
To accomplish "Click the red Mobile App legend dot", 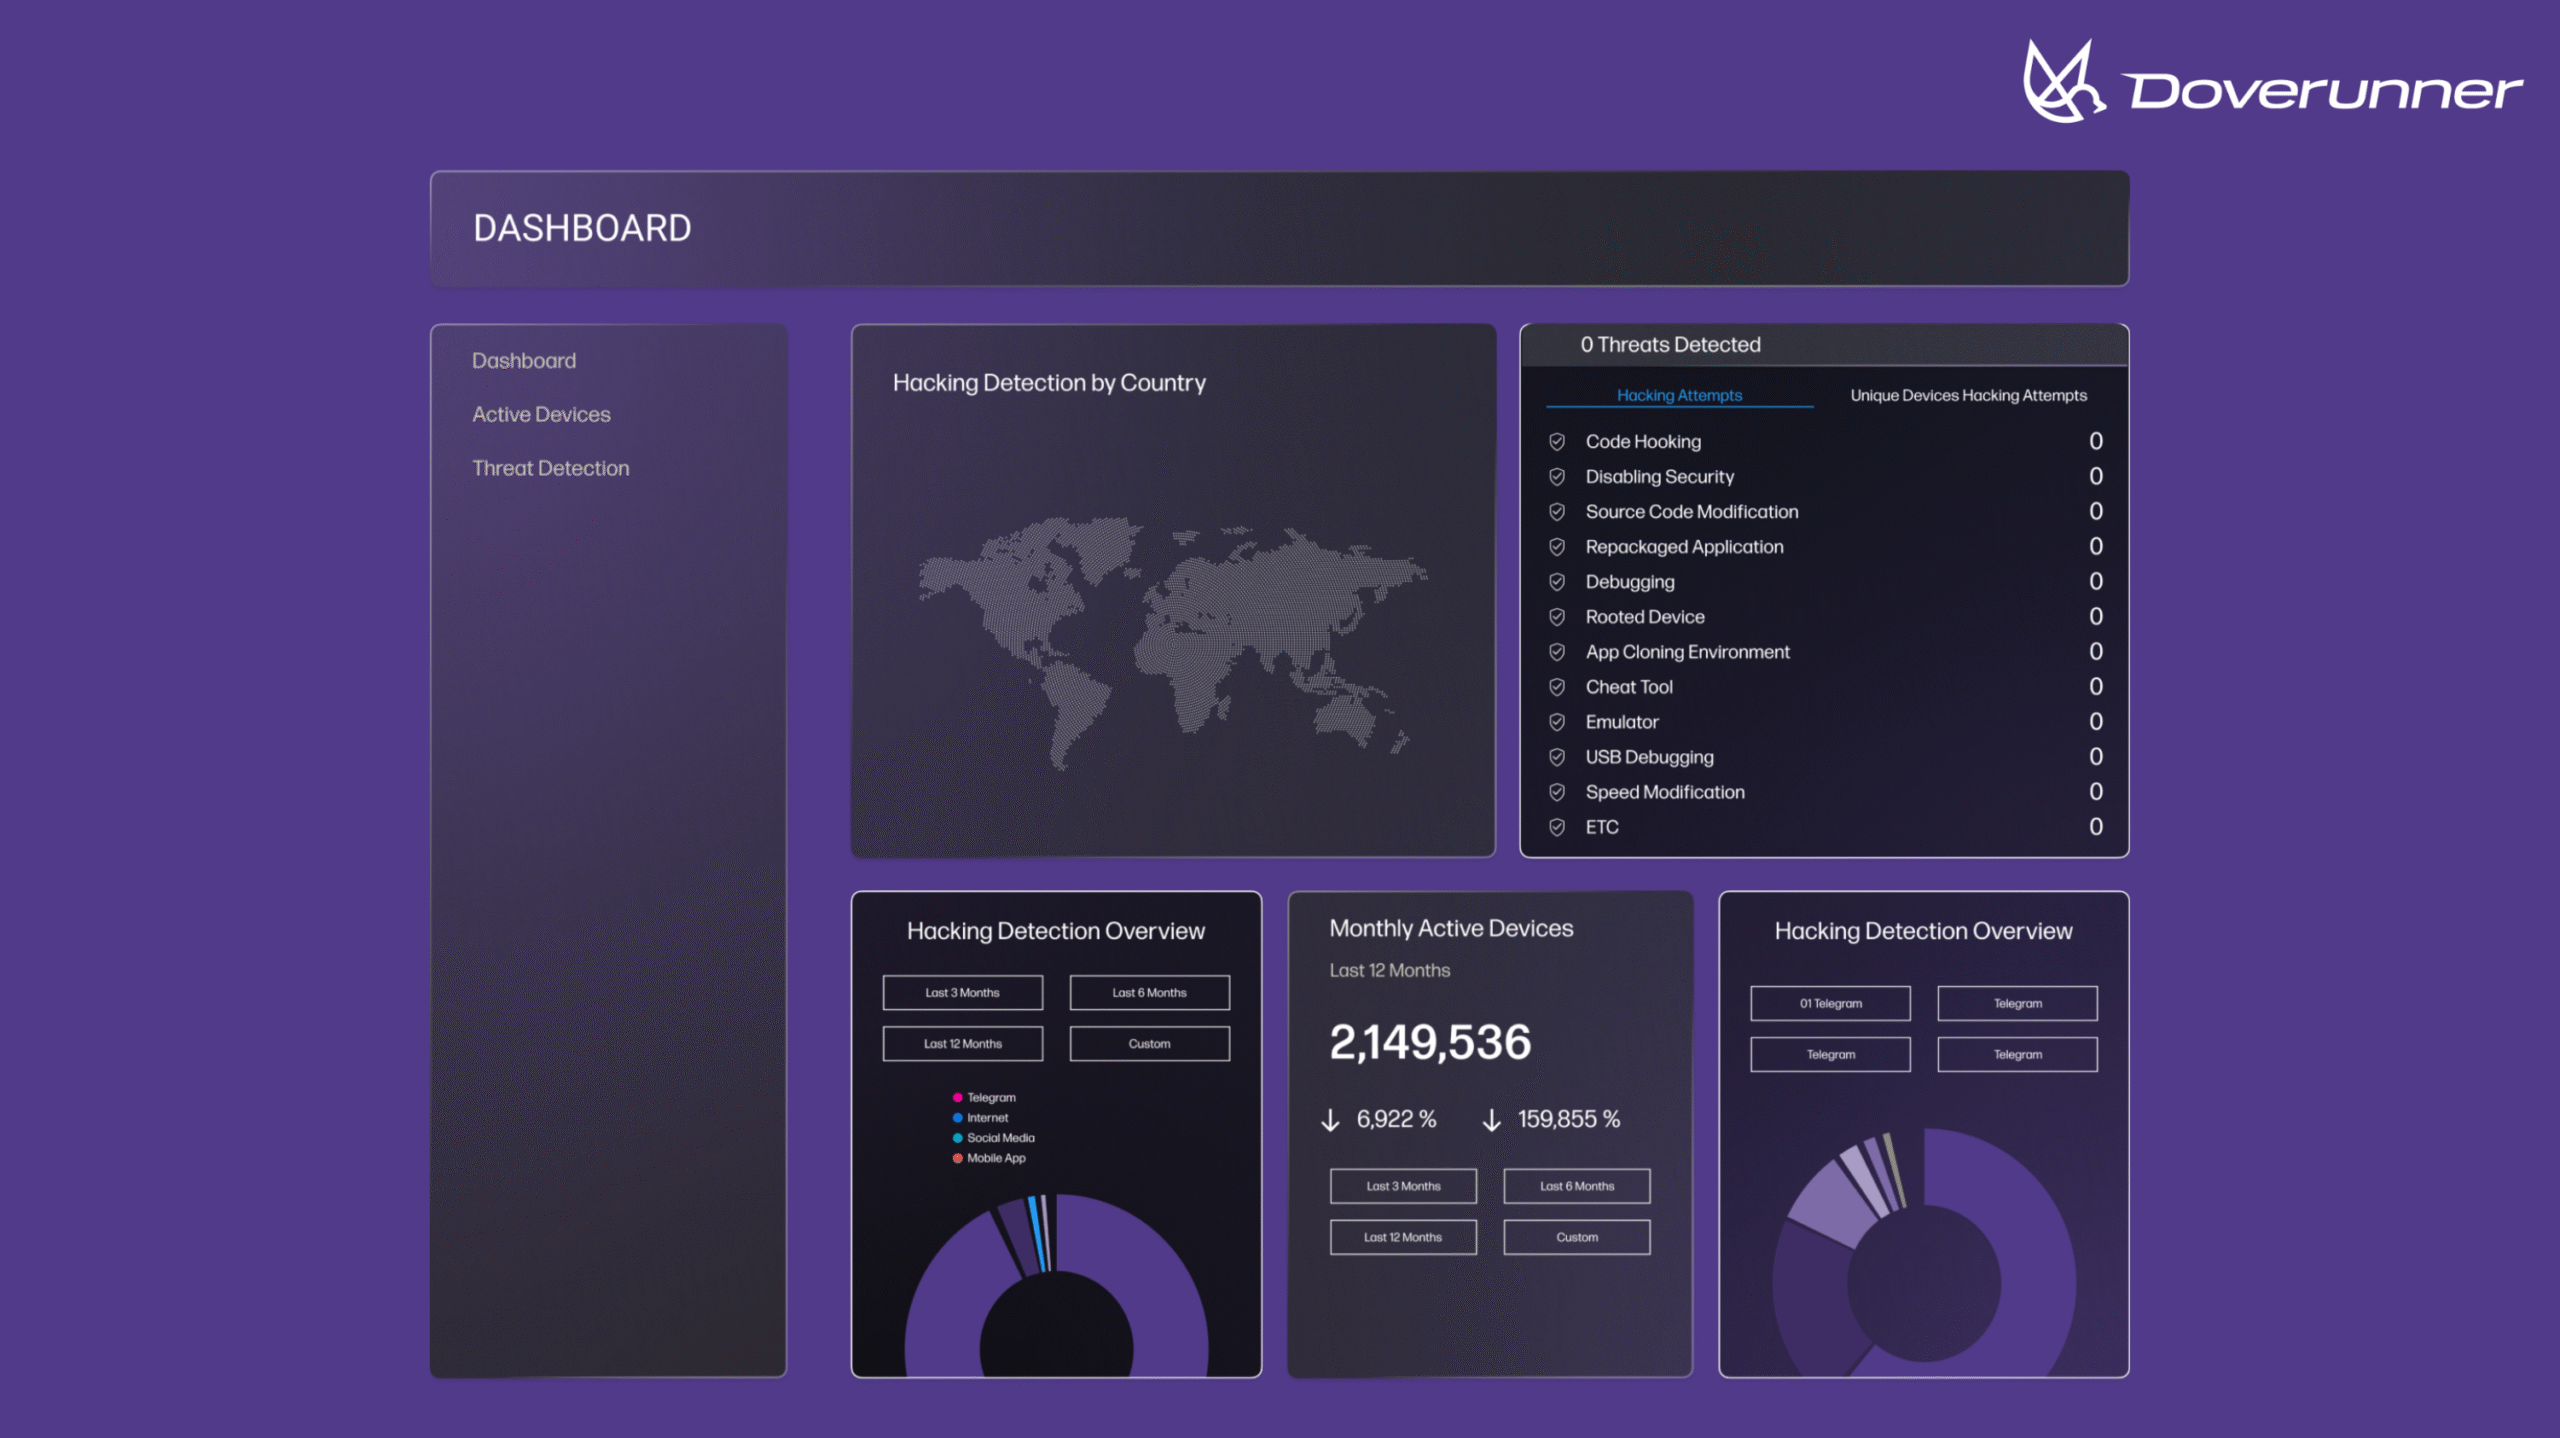I will tap(957, 1158).
